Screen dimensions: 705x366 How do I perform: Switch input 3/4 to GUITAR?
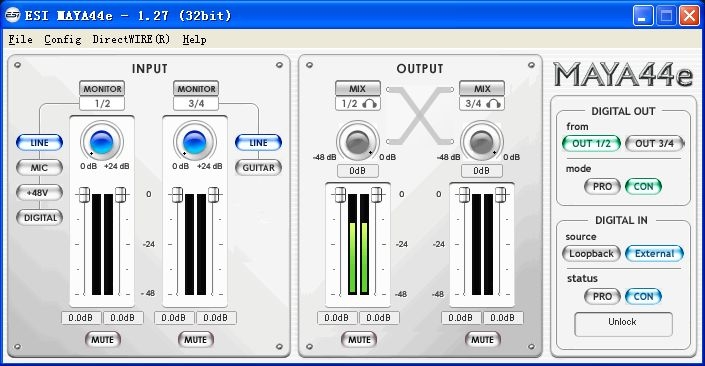(x=259, y=167)
